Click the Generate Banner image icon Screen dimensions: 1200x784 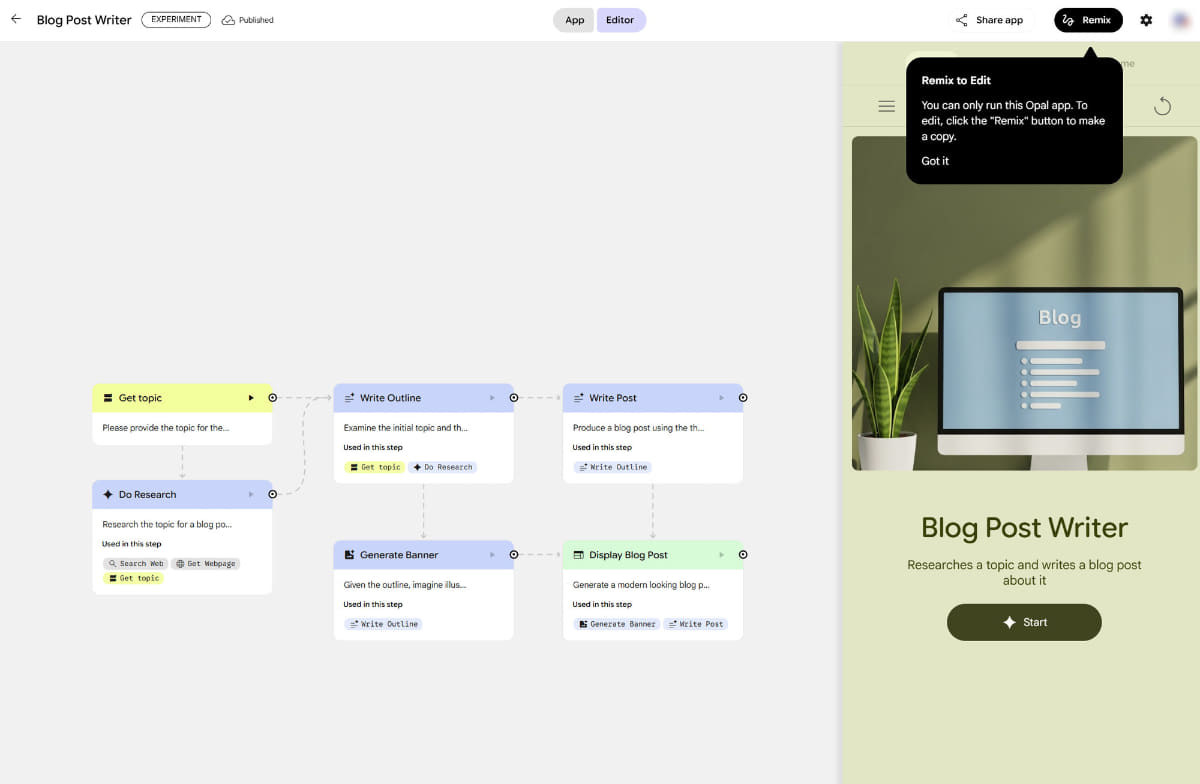[349, 555]
